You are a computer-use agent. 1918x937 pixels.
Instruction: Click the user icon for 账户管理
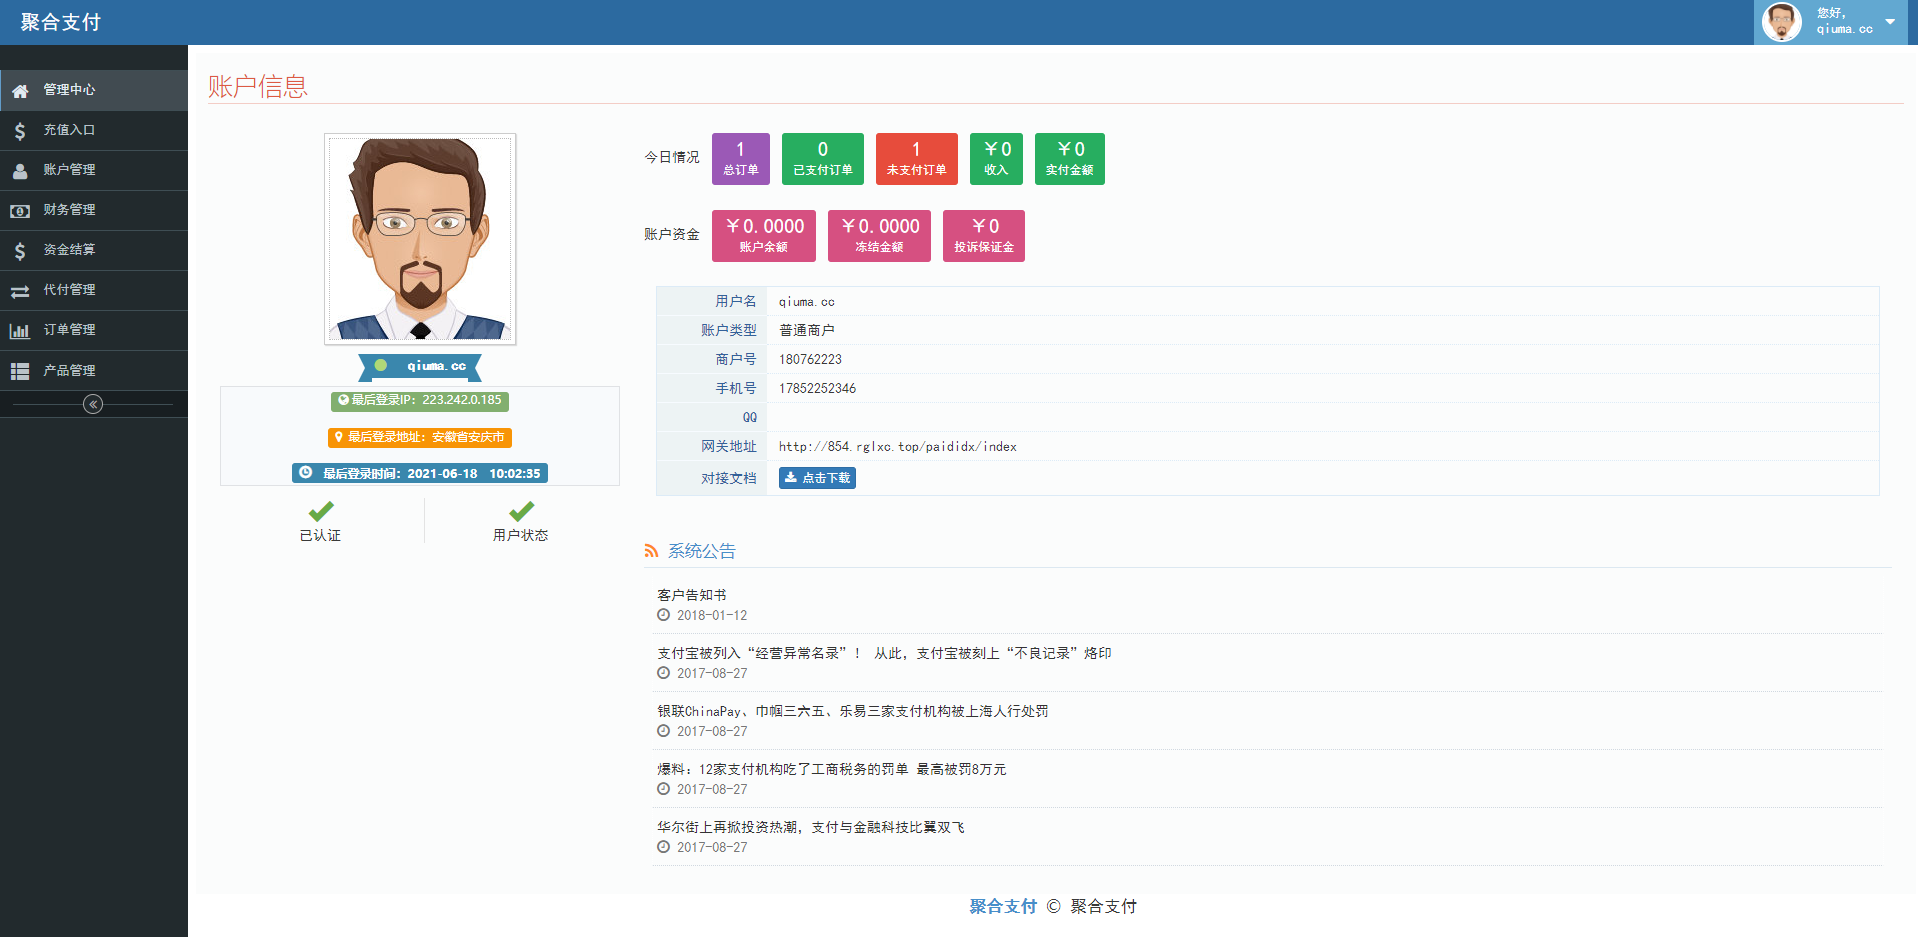20,171
